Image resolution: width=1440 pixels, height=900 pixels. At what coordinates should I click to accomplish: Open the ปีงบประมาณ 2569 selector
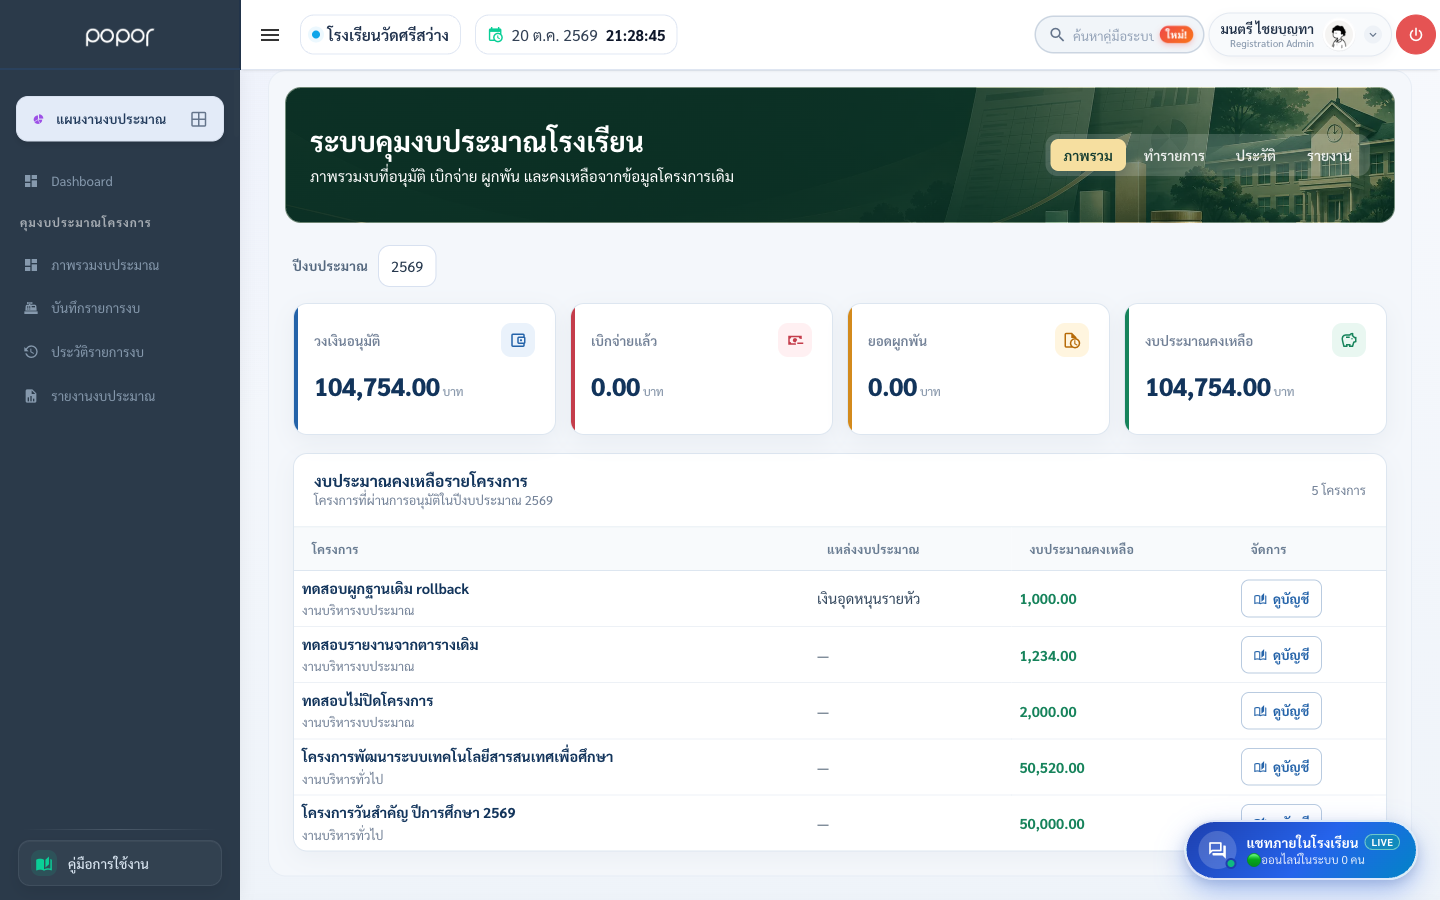pyautogui.click(x=407, y=266)
